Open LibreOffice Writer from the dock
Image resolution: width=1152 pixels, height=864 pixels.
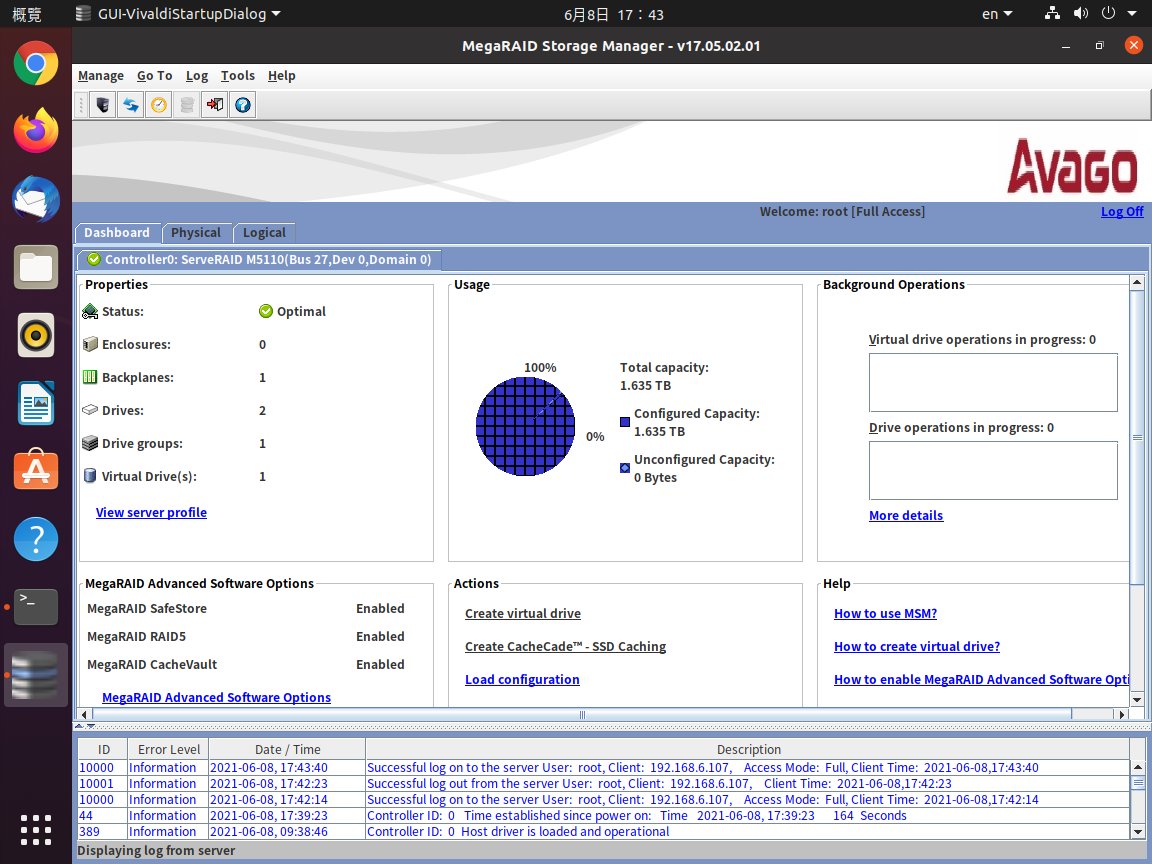[x=36, y=403]
